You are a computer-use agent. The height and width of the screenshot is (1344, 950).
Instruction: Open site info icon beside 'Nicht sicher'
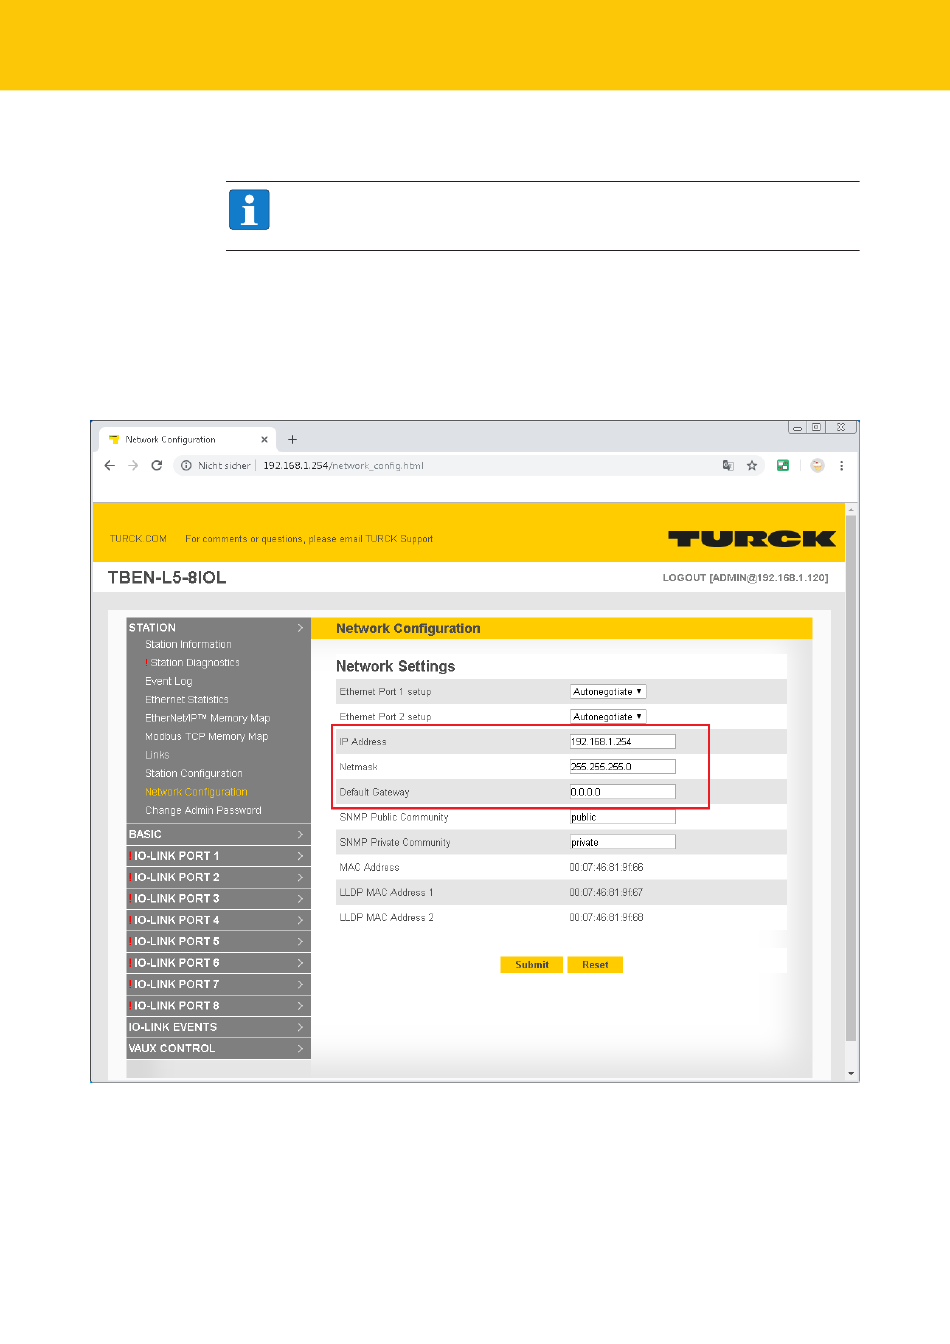(x=186, y=466)
